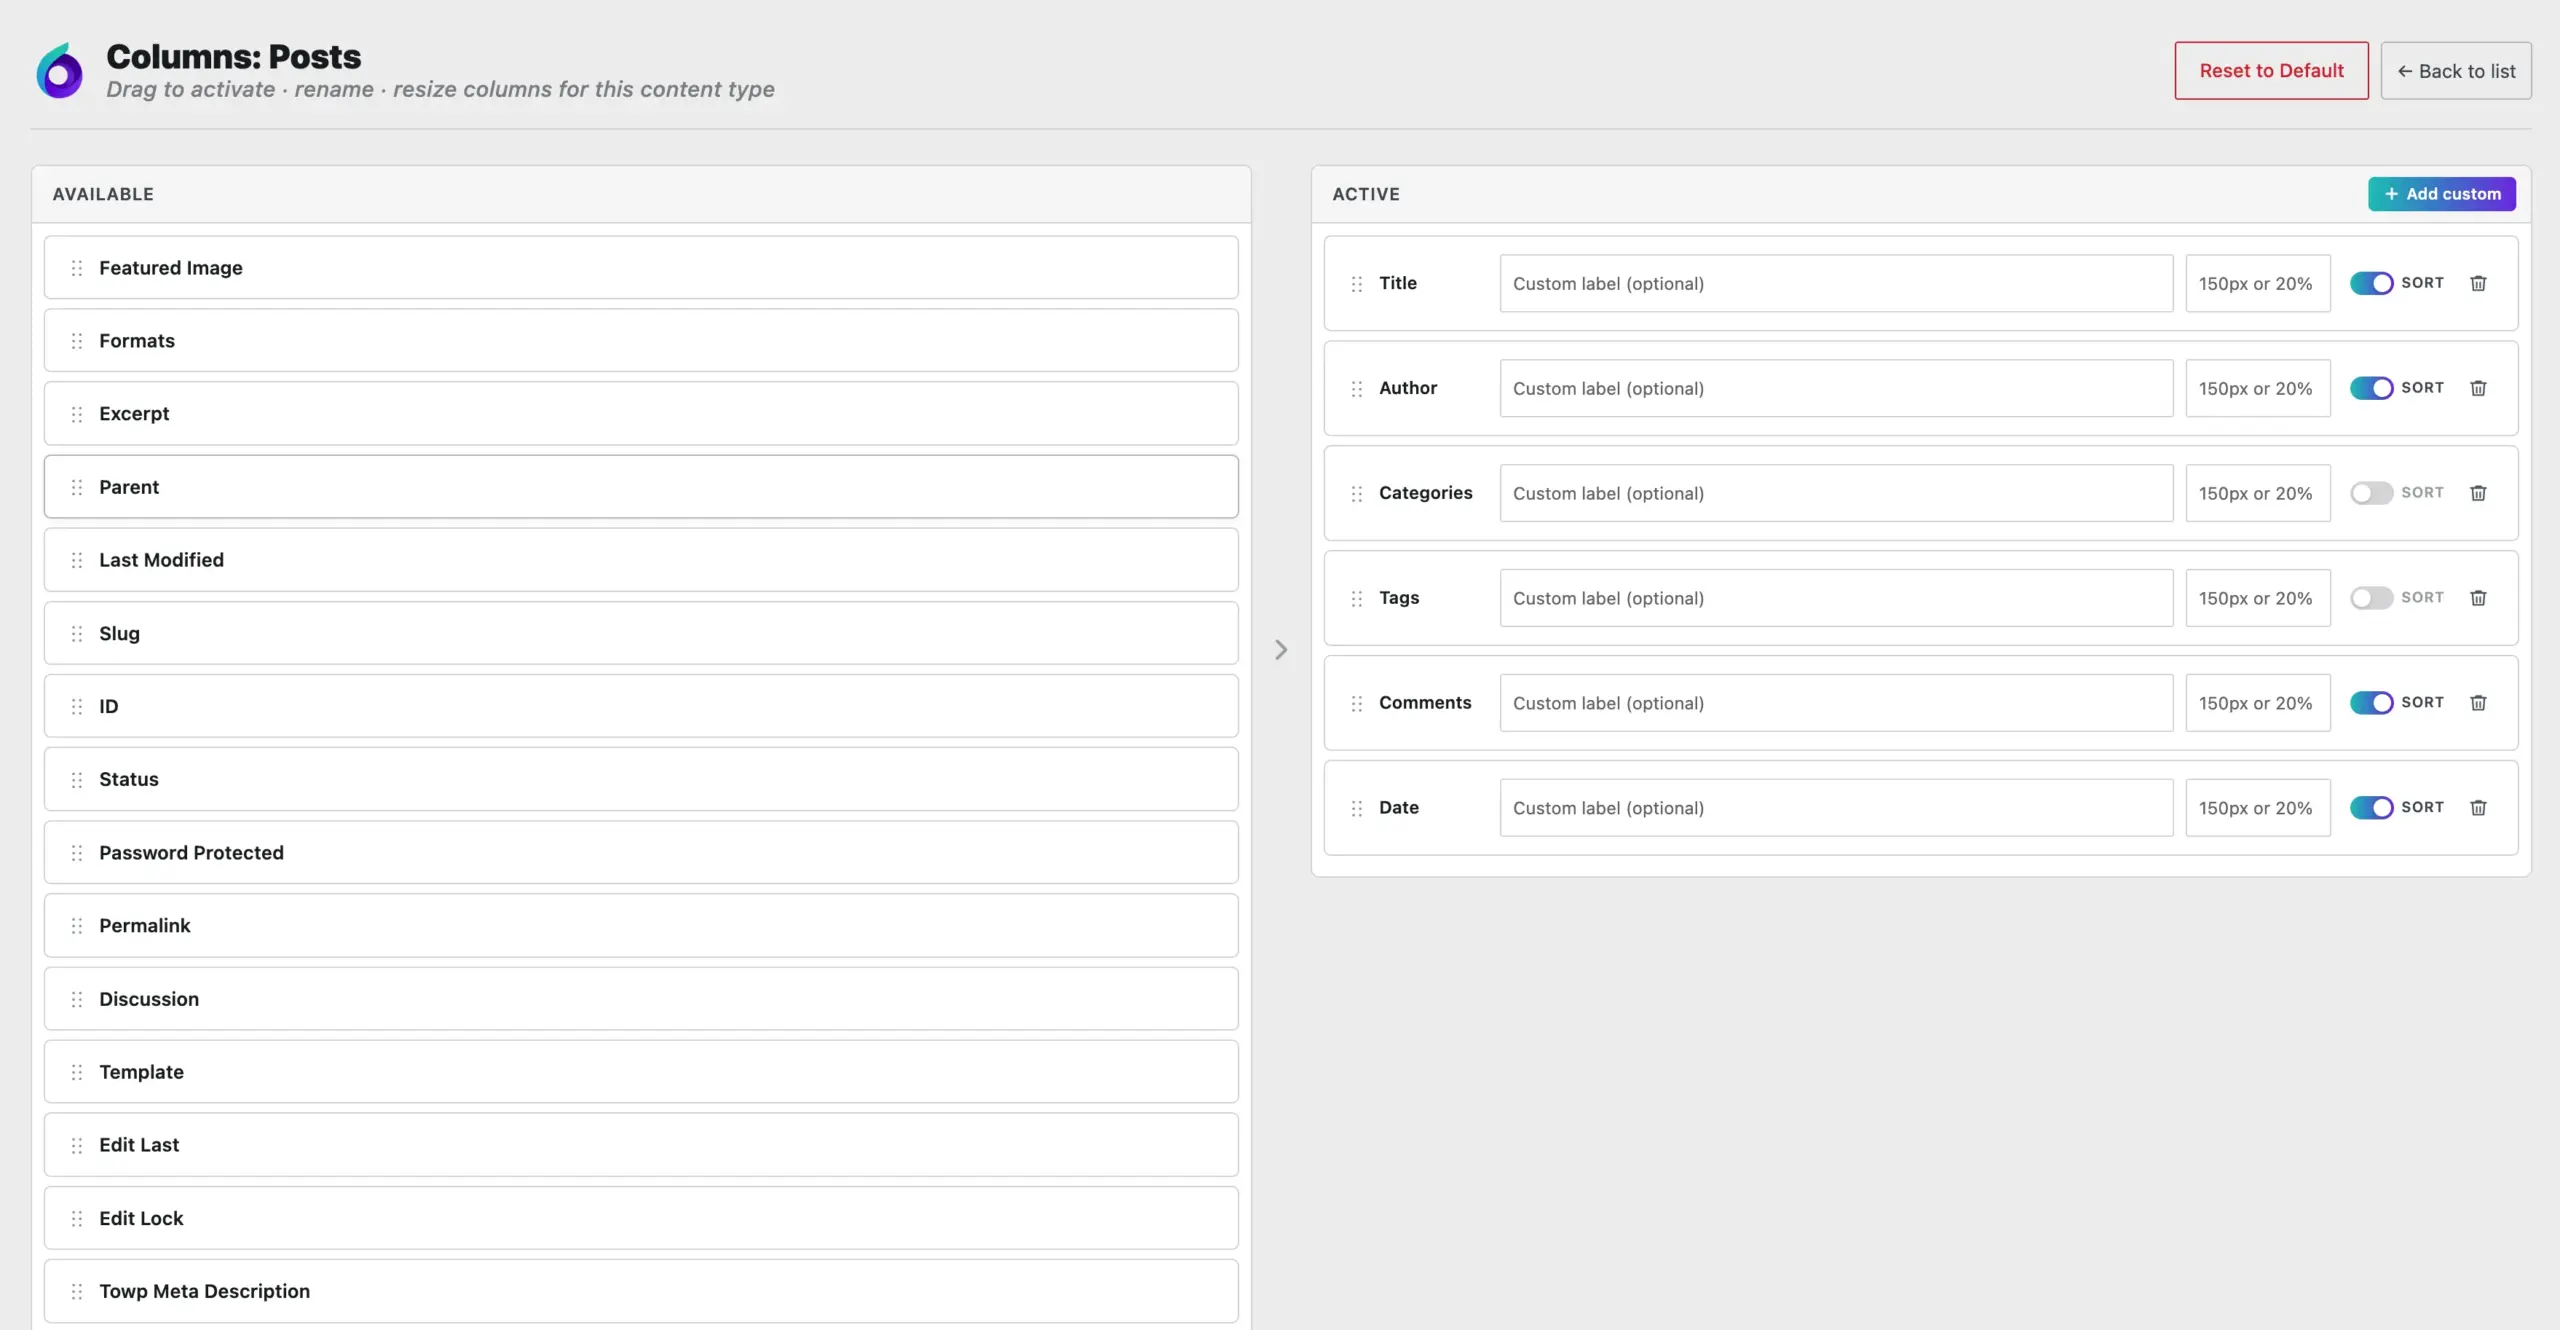Viewport: 2560px width, 1330px height.
Task: Focus the Author custom label field
Action: coord(1836,388)
